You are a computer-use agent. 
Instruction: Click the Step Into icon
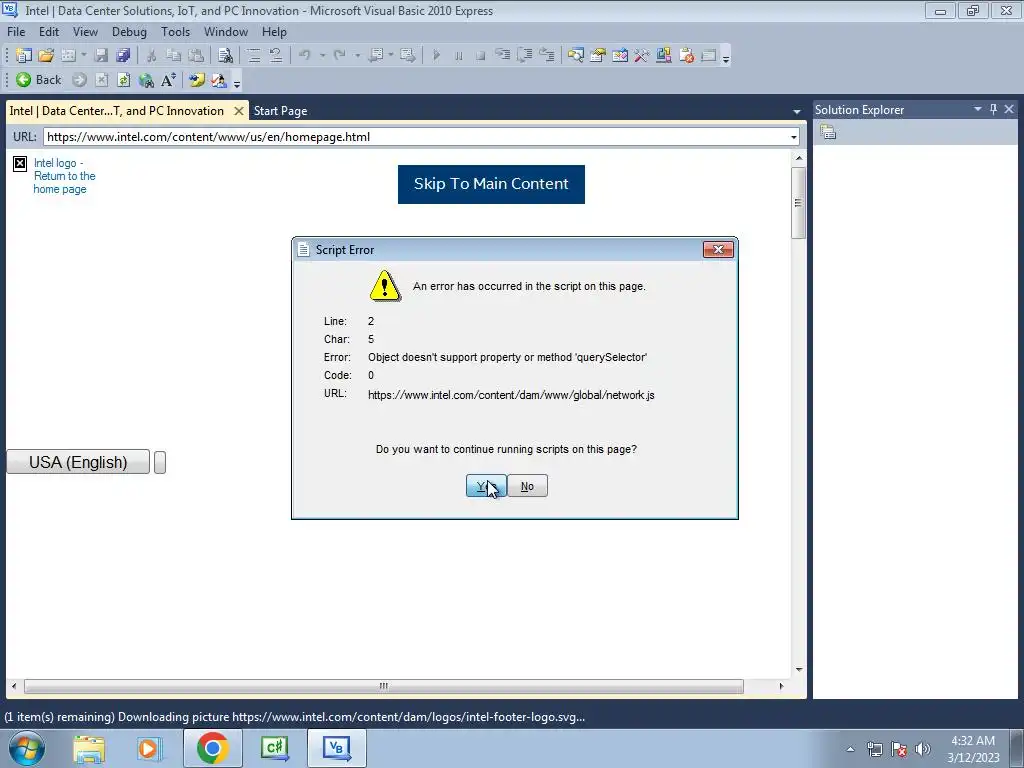pyautogui.click(x=502, y=56)
